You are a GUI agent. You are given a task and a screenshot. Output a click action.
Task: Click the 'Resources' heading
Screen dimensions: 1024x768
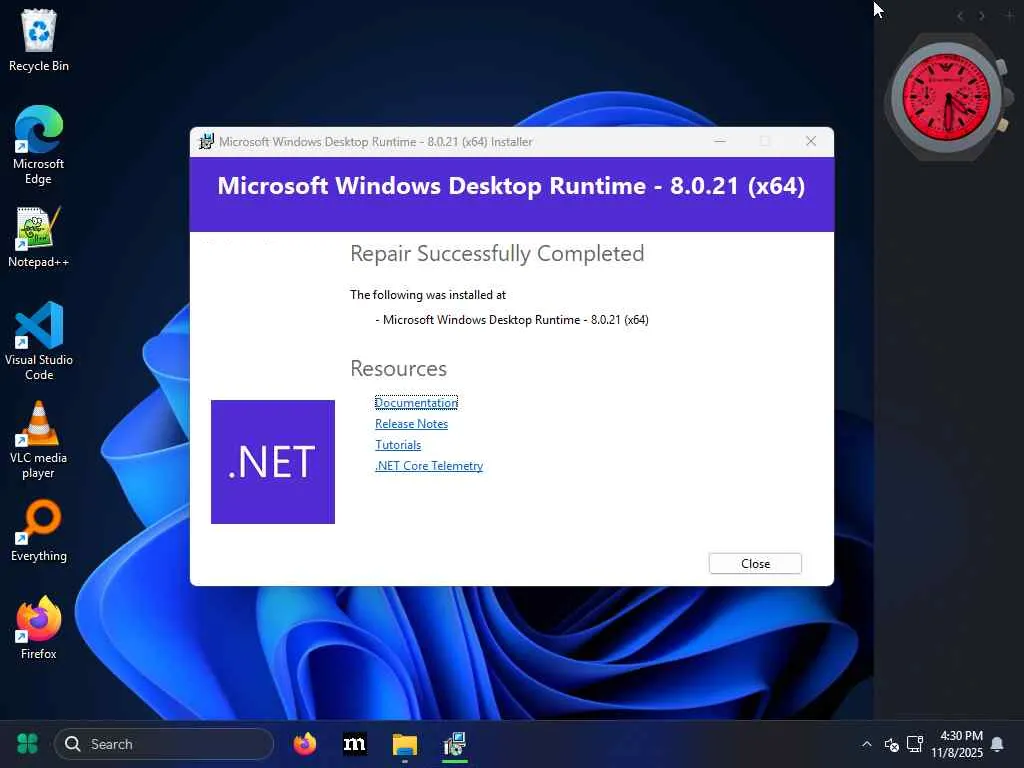click(x=398, y=369)
